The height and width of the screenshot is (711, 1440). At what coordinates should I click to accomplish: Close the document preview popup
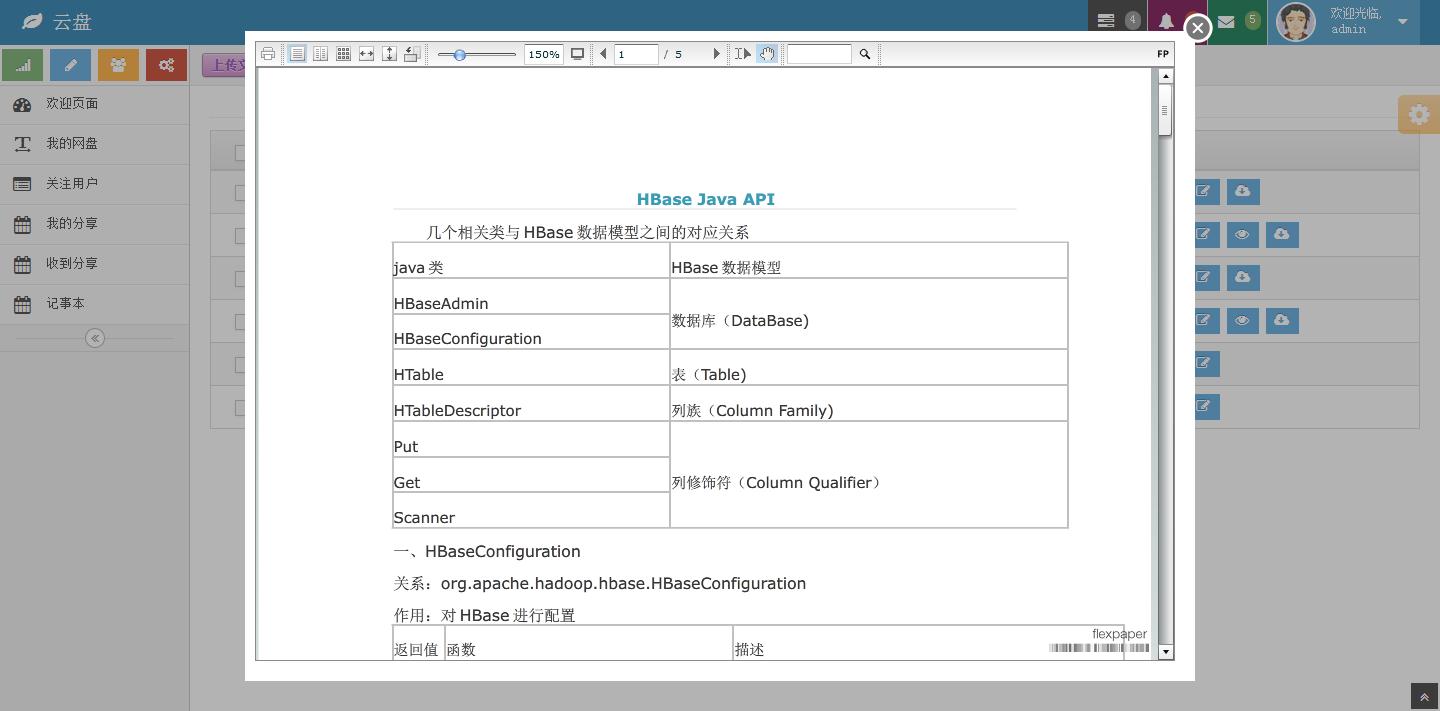pyautogui.click(x=1197, y=28)
